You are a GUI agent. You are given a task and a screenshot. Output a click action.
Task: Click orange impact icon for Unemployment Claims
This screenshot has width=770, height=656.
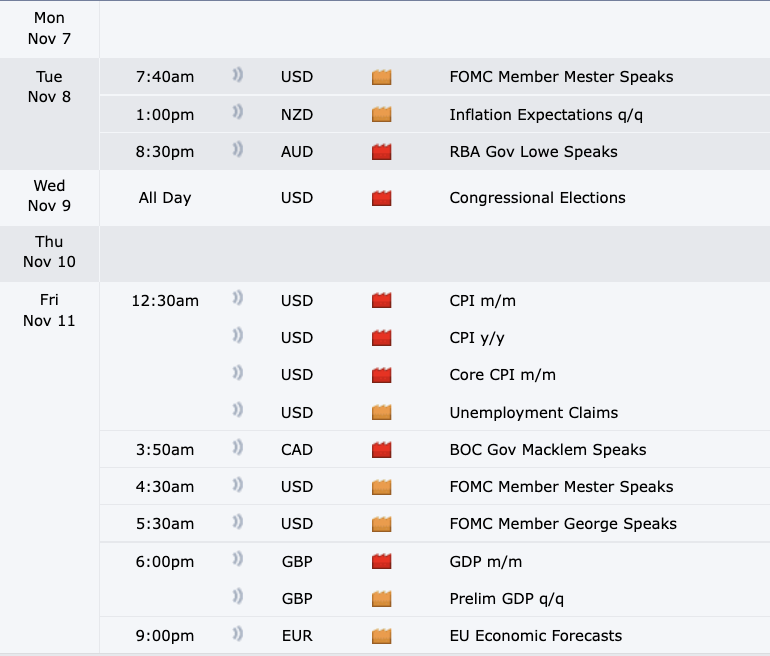coord(381,412)
